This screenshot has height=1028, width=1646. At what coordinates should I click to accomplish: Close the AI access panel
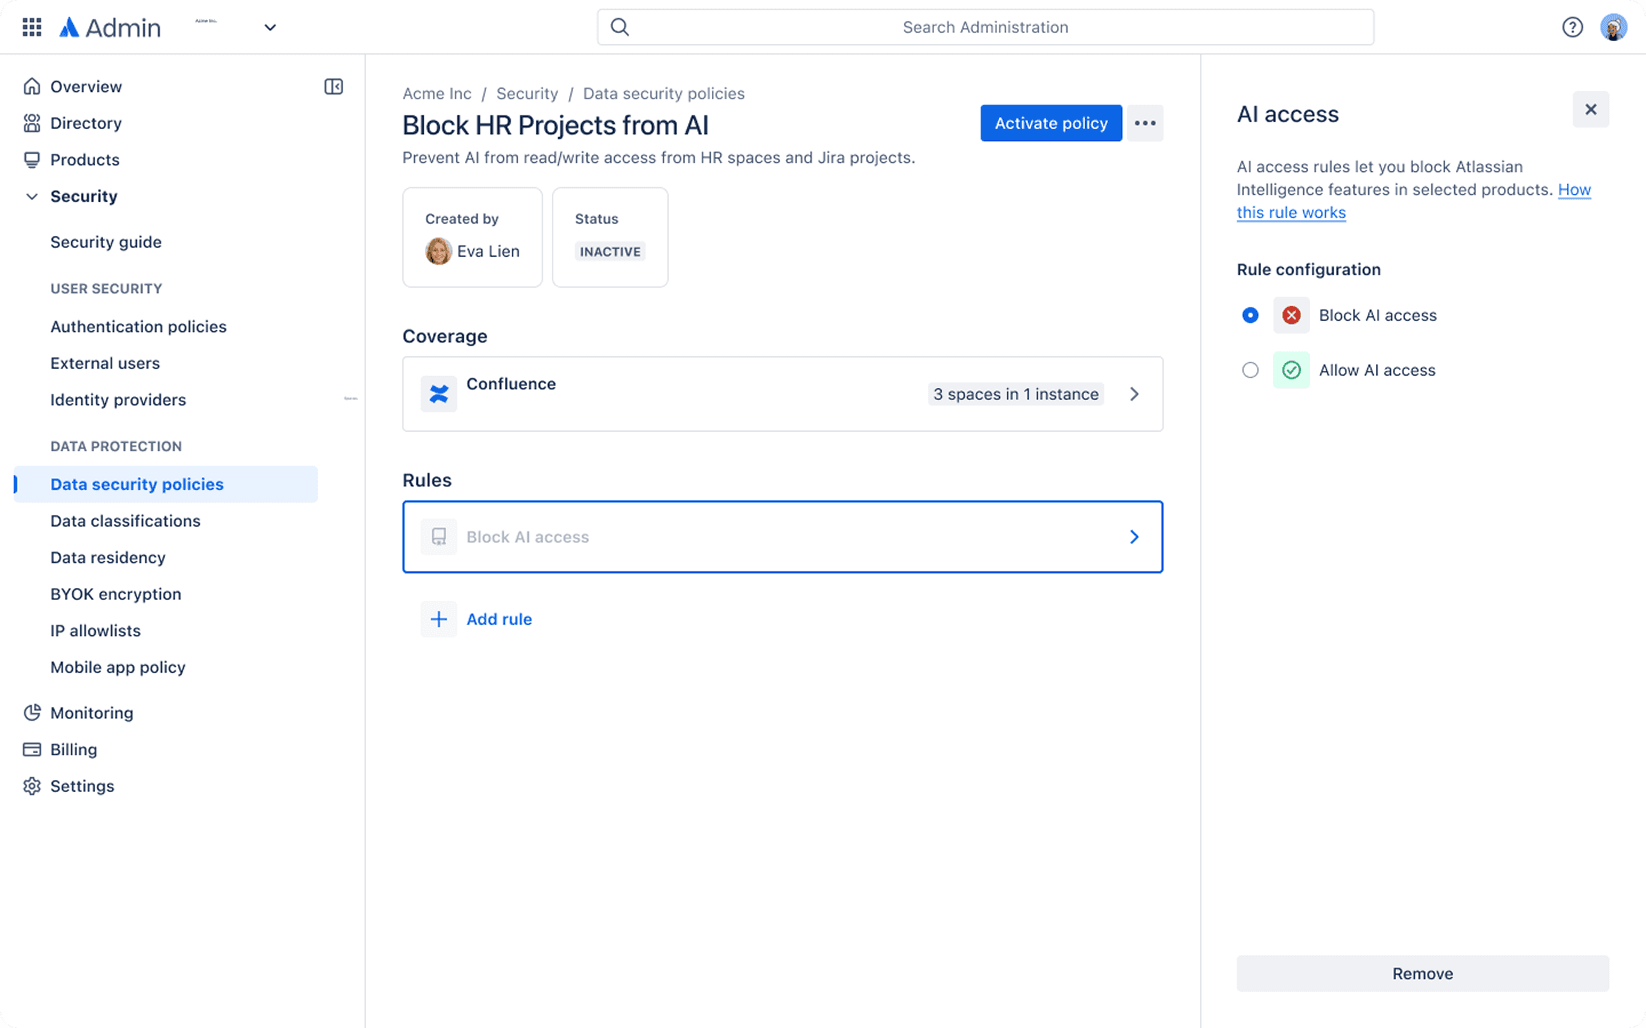(x=1591, y=110)
